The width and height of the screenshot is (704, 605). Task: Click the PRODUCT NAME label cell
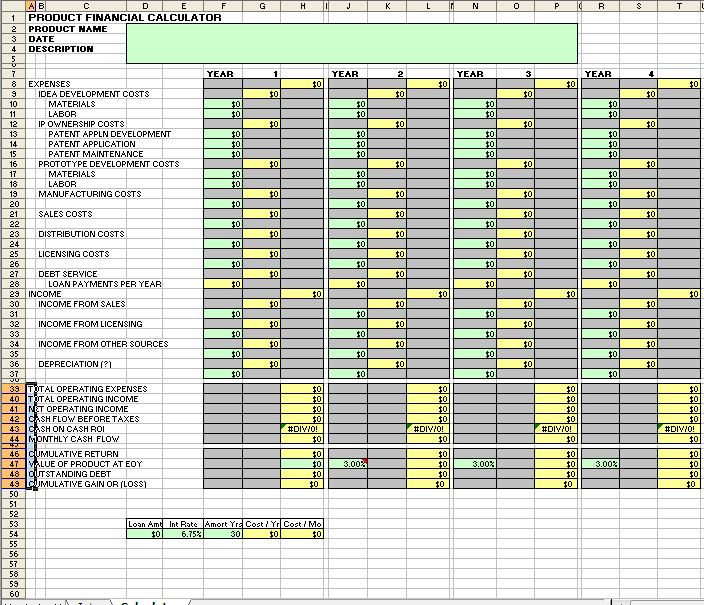(x=68, y=29)
